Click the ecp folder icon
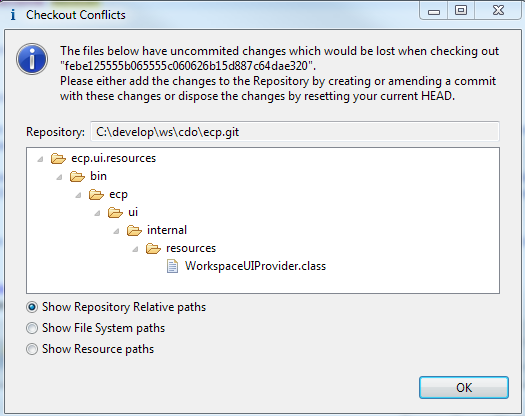Image resolution: width=525 pixels, height=416 pixels. coord(96,195)
